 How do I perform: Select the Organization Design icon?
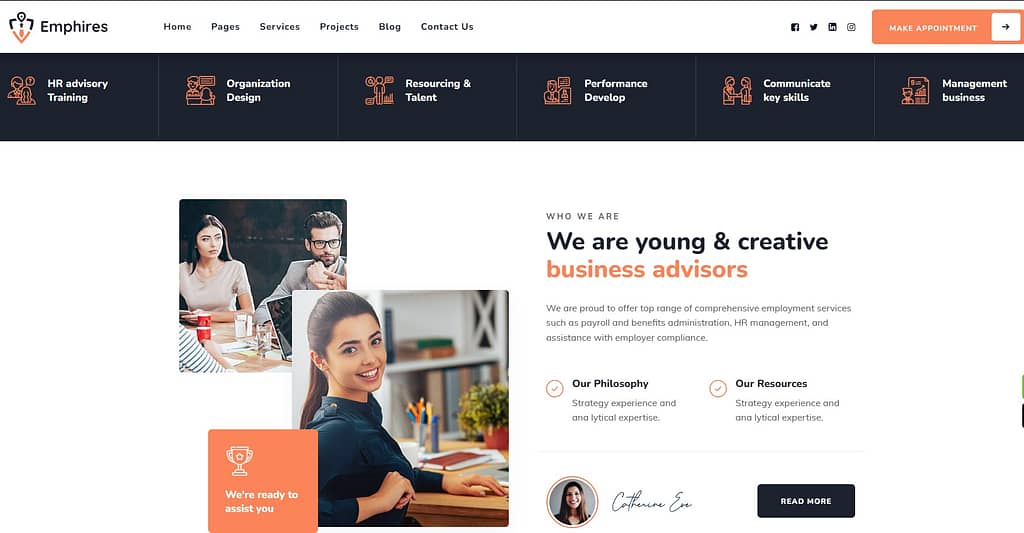200,90
